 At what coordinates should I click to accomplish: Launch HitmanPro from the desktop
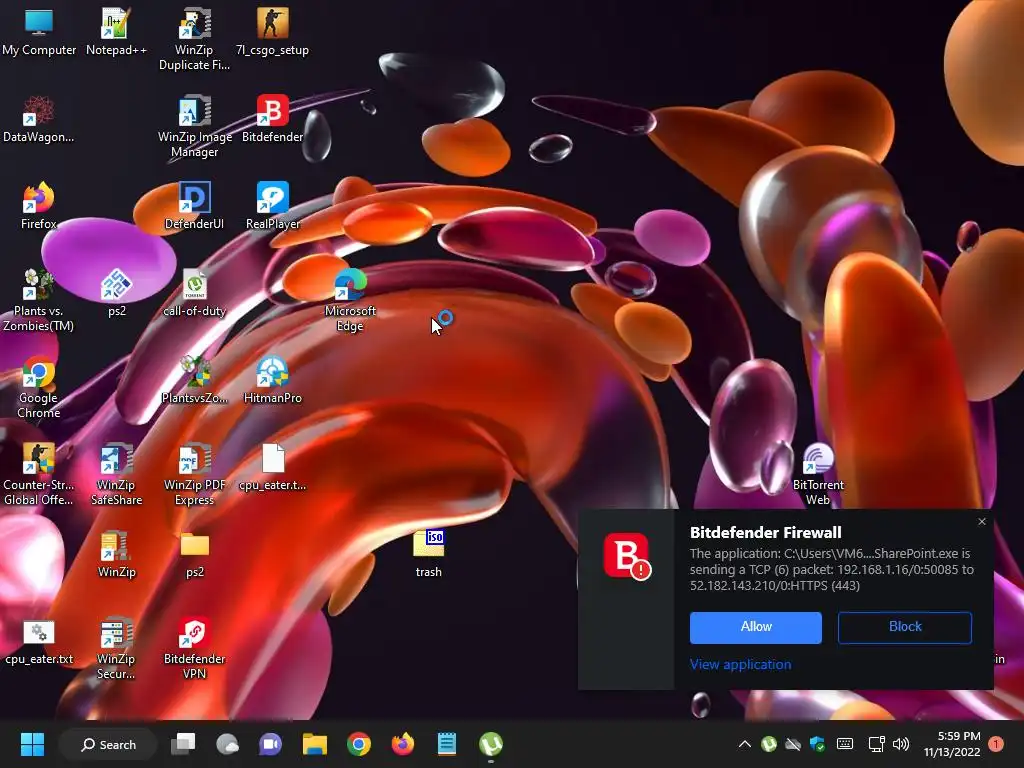pyautogui.click(x=272, y=380)
